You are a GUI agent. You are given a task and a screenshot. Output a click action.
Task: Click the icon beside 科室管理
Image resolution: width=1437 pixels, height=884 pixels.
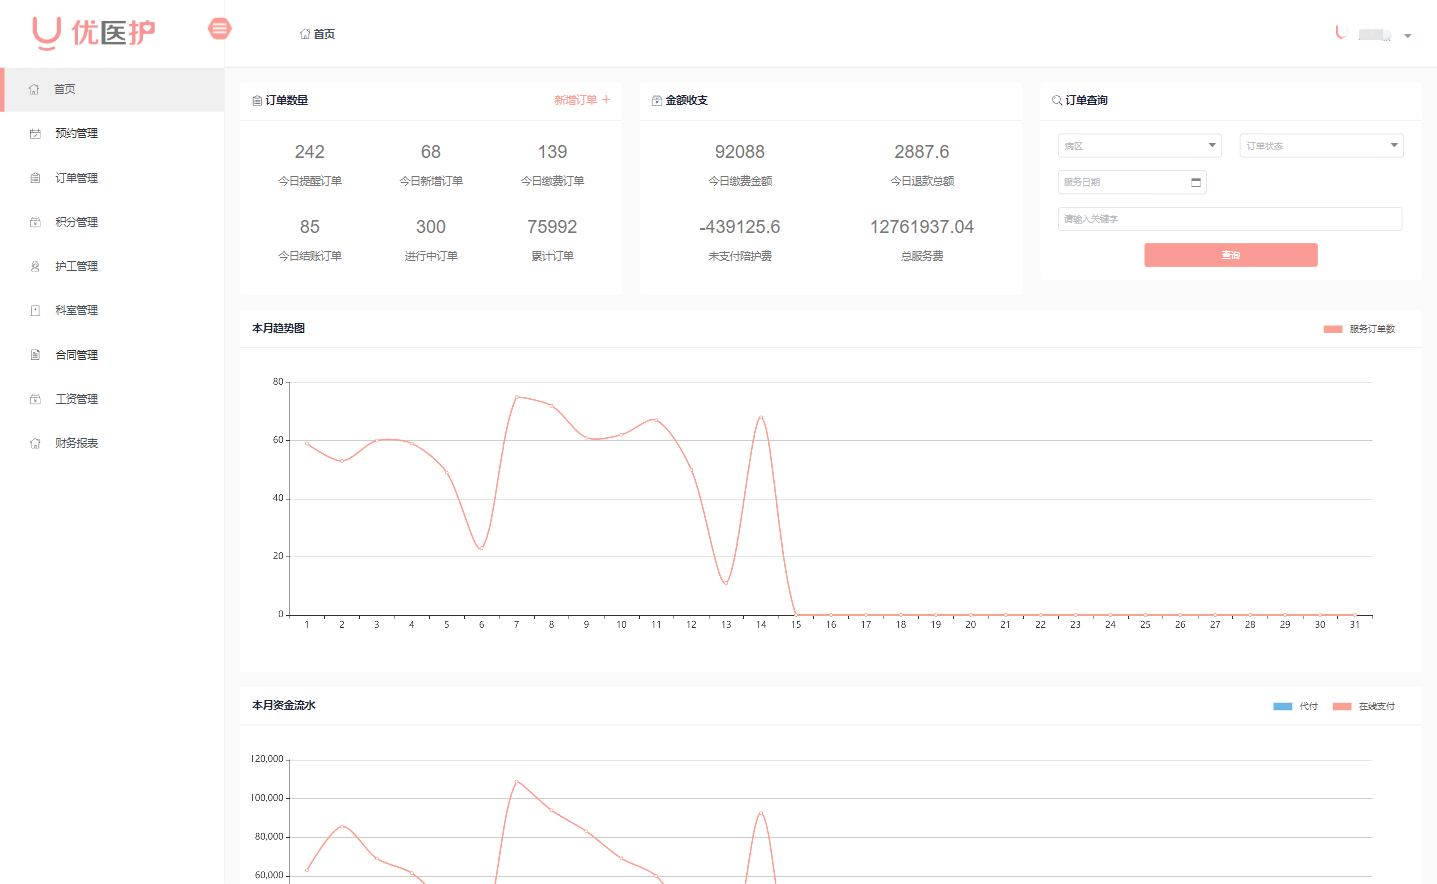pos(35,310)
